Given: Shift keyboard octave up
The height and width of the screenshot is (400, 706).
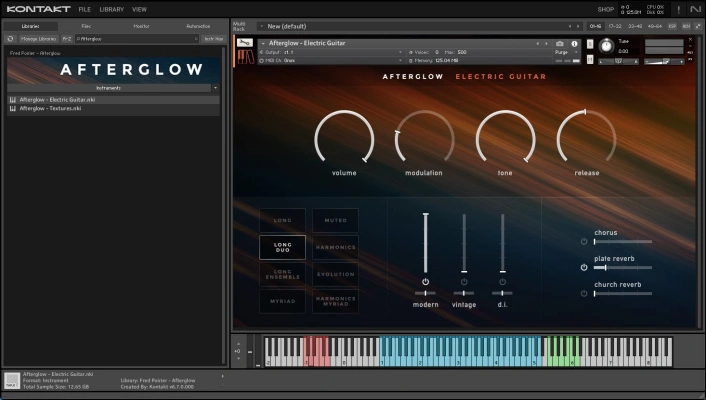Looking at the screenshot, I should [238, 344].
